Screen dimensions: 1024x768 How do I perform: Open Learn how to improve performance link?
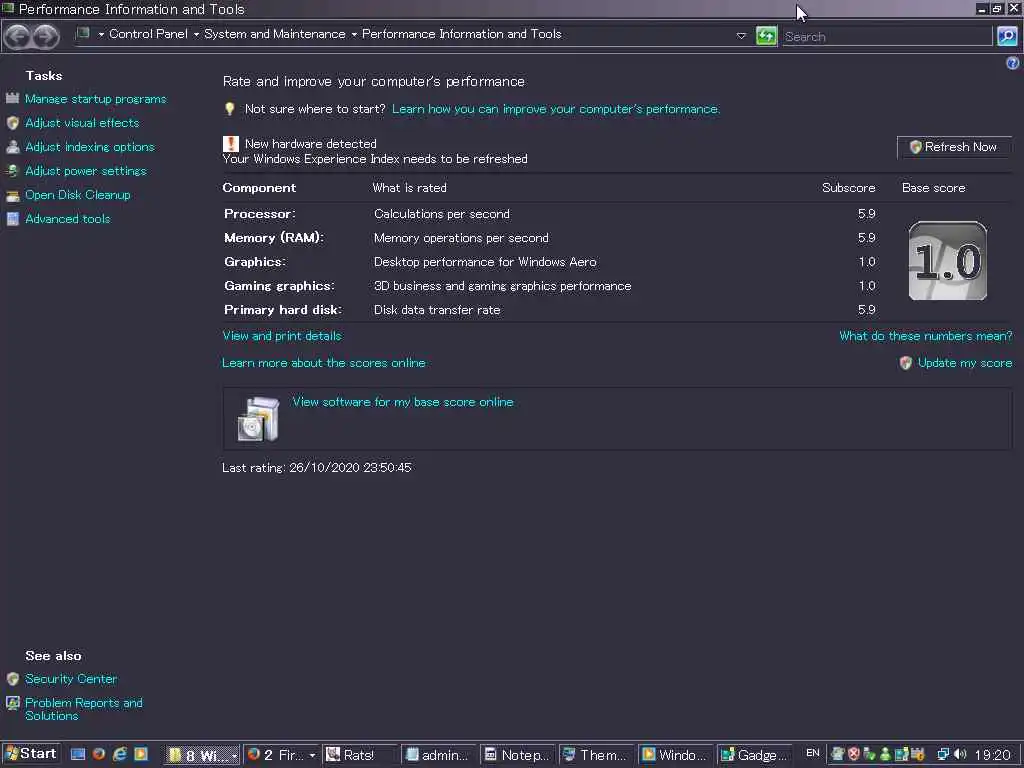tap(556, 109)
